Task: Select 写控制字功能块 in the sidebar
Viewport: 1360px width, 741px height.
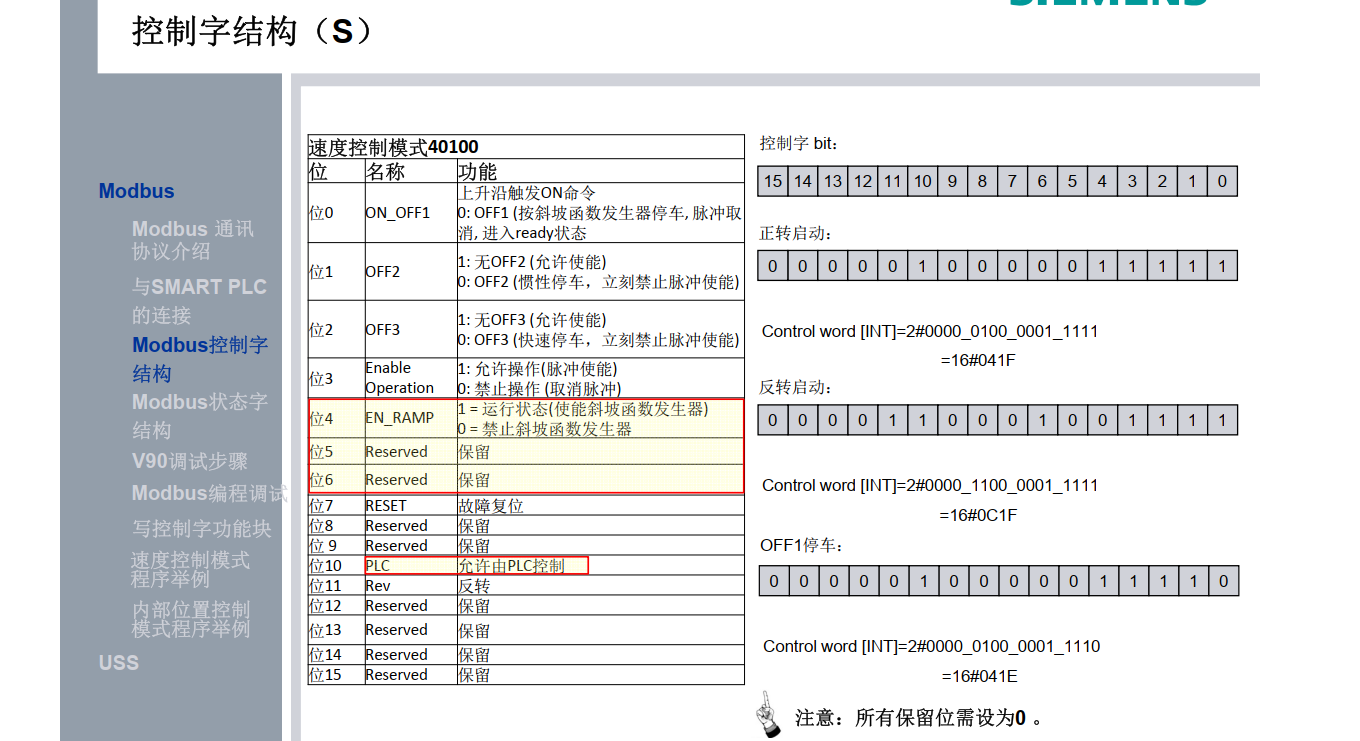Action: point(201,528)
